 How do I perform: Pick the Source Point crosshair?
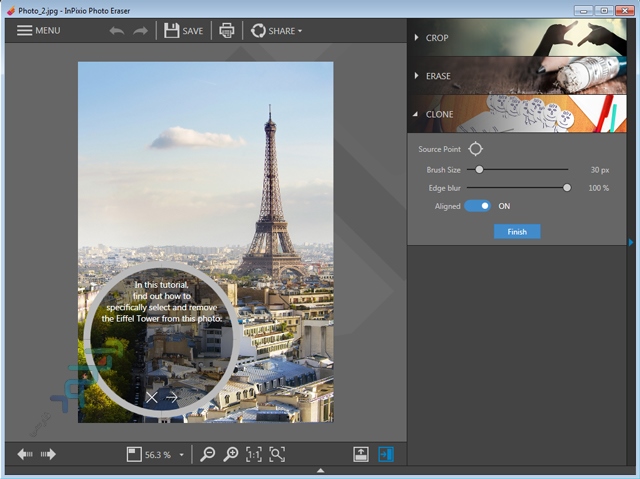pyautogui.click(x=476, y=149)
